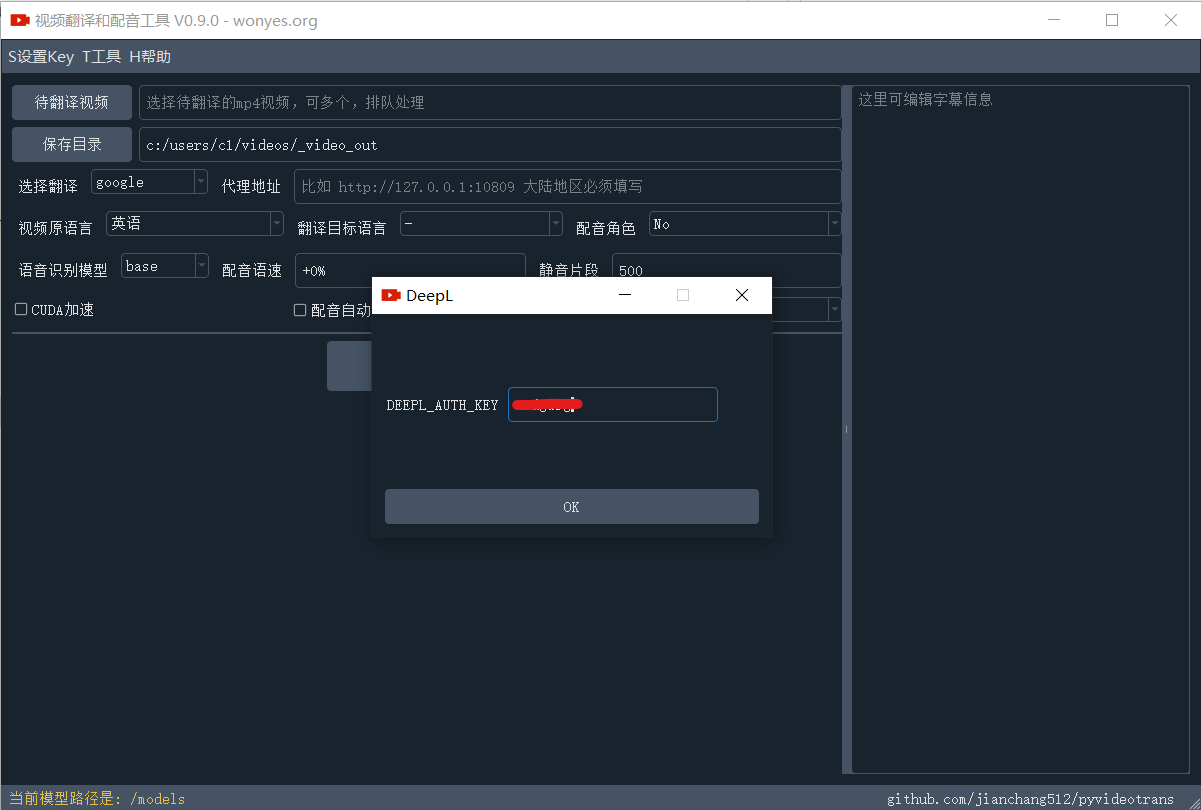This screenshot has width=1201, height=810.
Task: Click the 保存目录 button
Action: coord(72,144)
